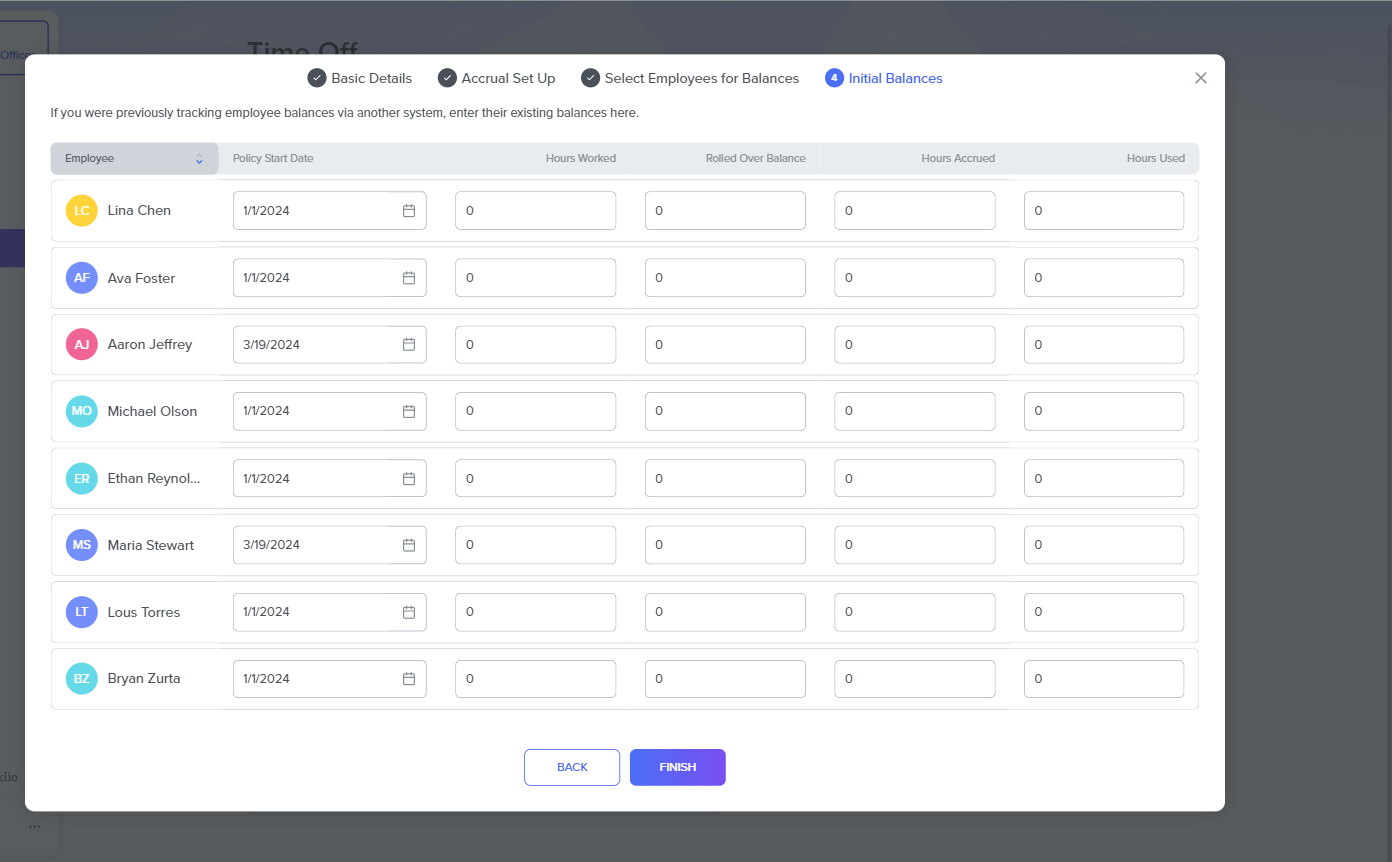
Task: Click calendar icon for Maria Stewart's date
Action: click(408, 545)
